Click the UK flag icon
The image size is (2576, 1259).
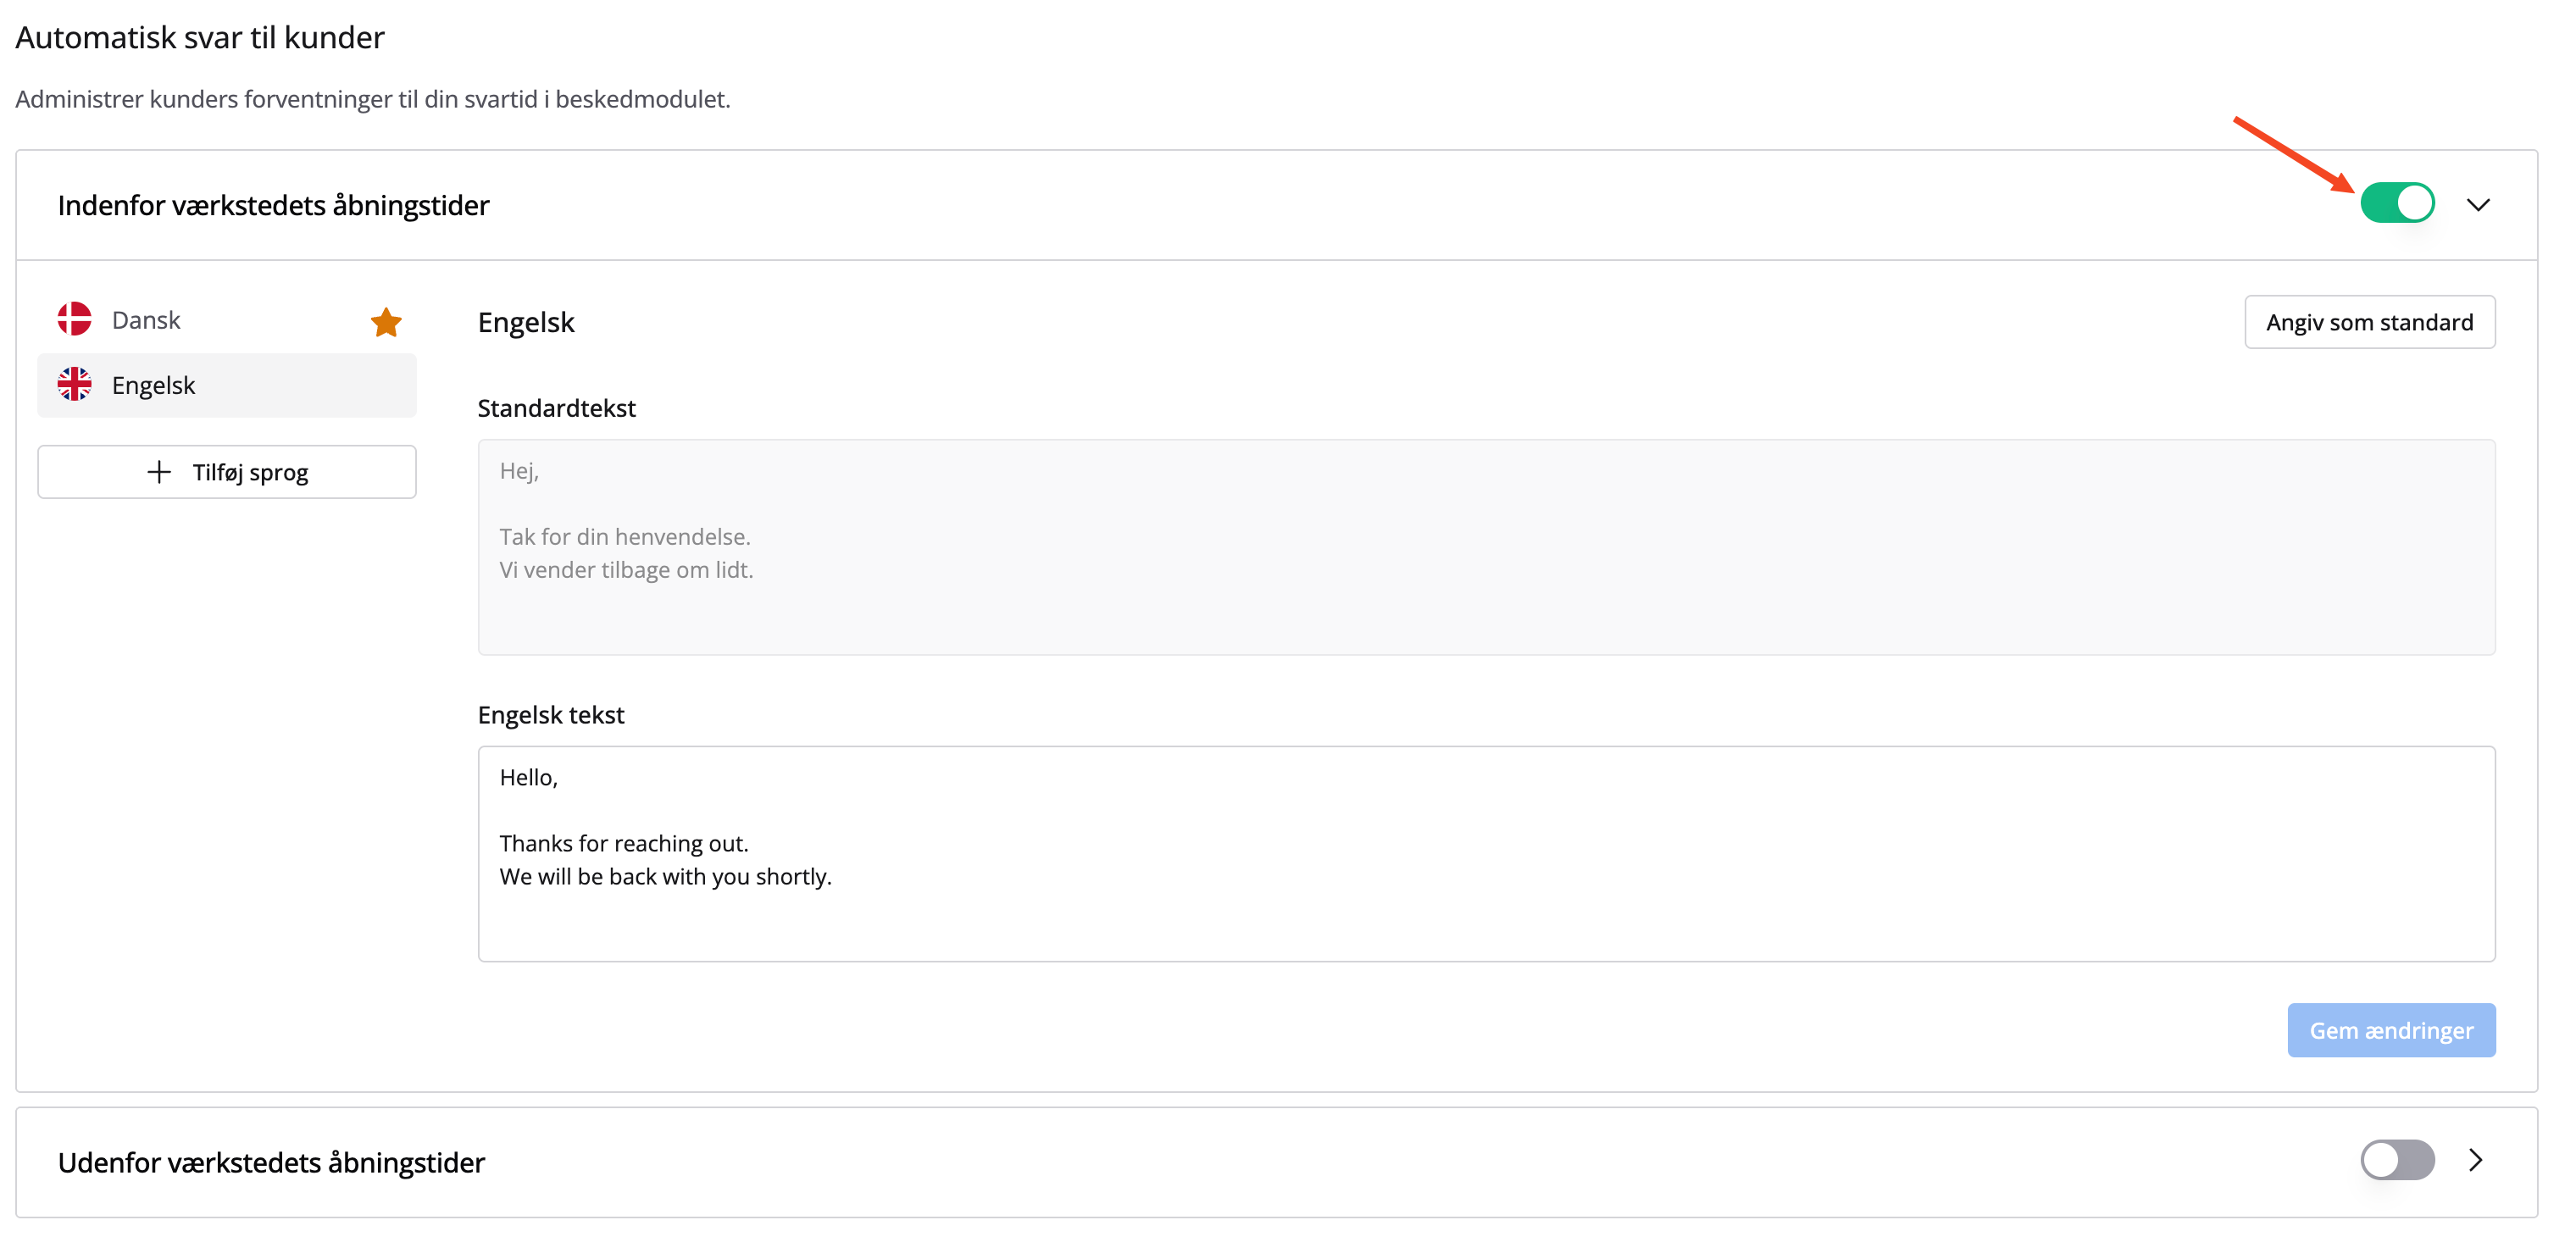pyautogui.click(x=74, y=384)
